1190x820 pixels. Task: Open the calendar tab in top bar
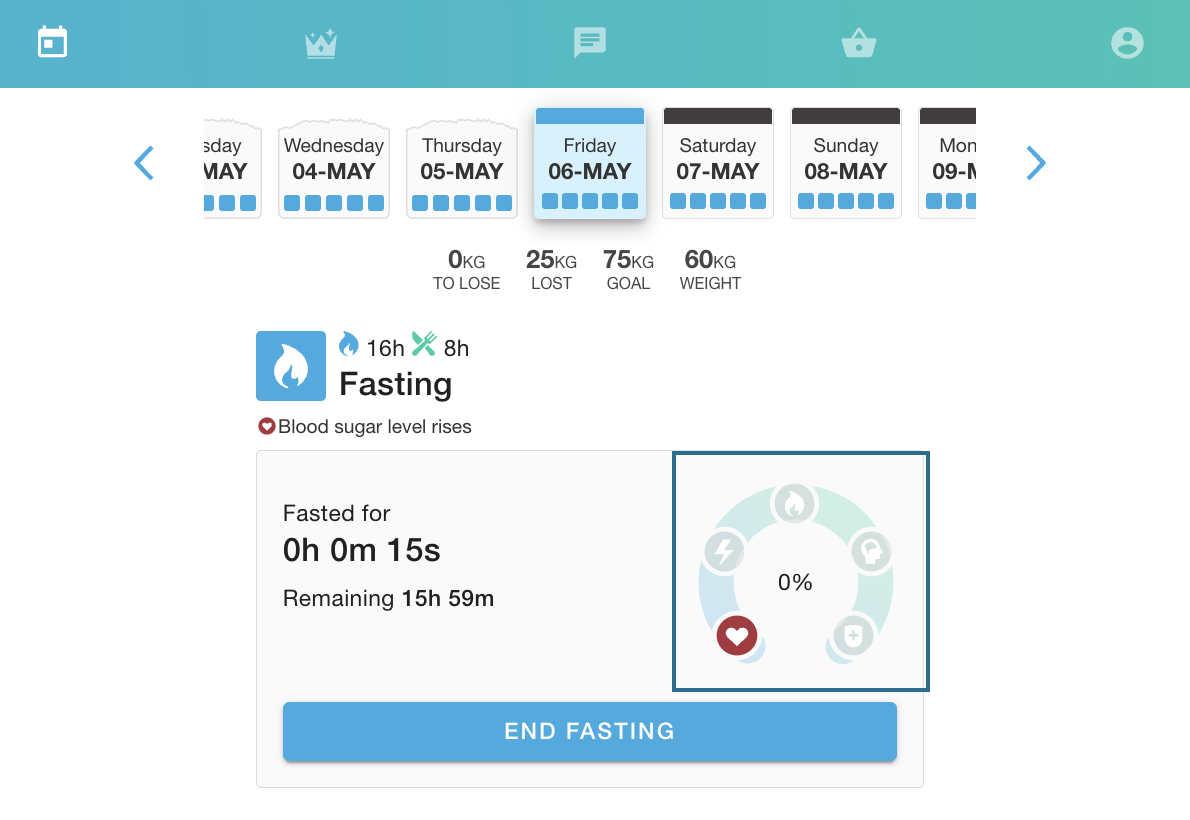click(52, 43)
